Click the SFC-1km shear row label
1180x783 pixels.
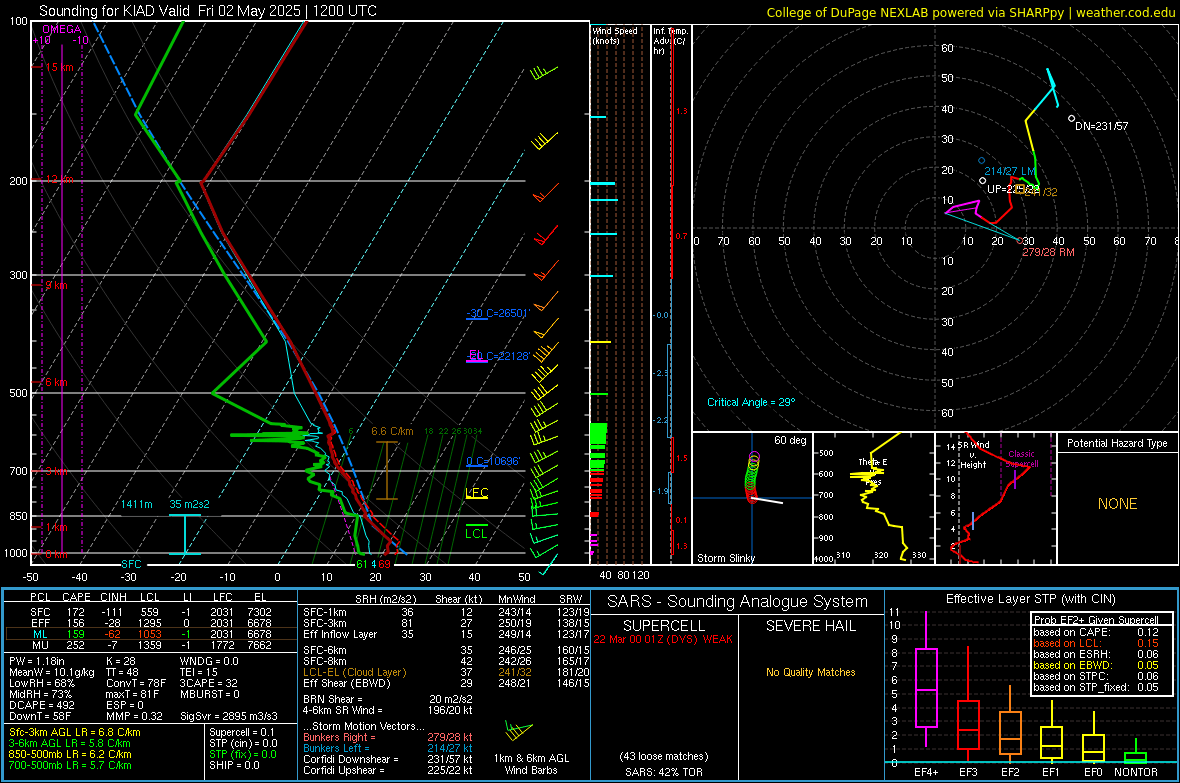pos(324,612)
